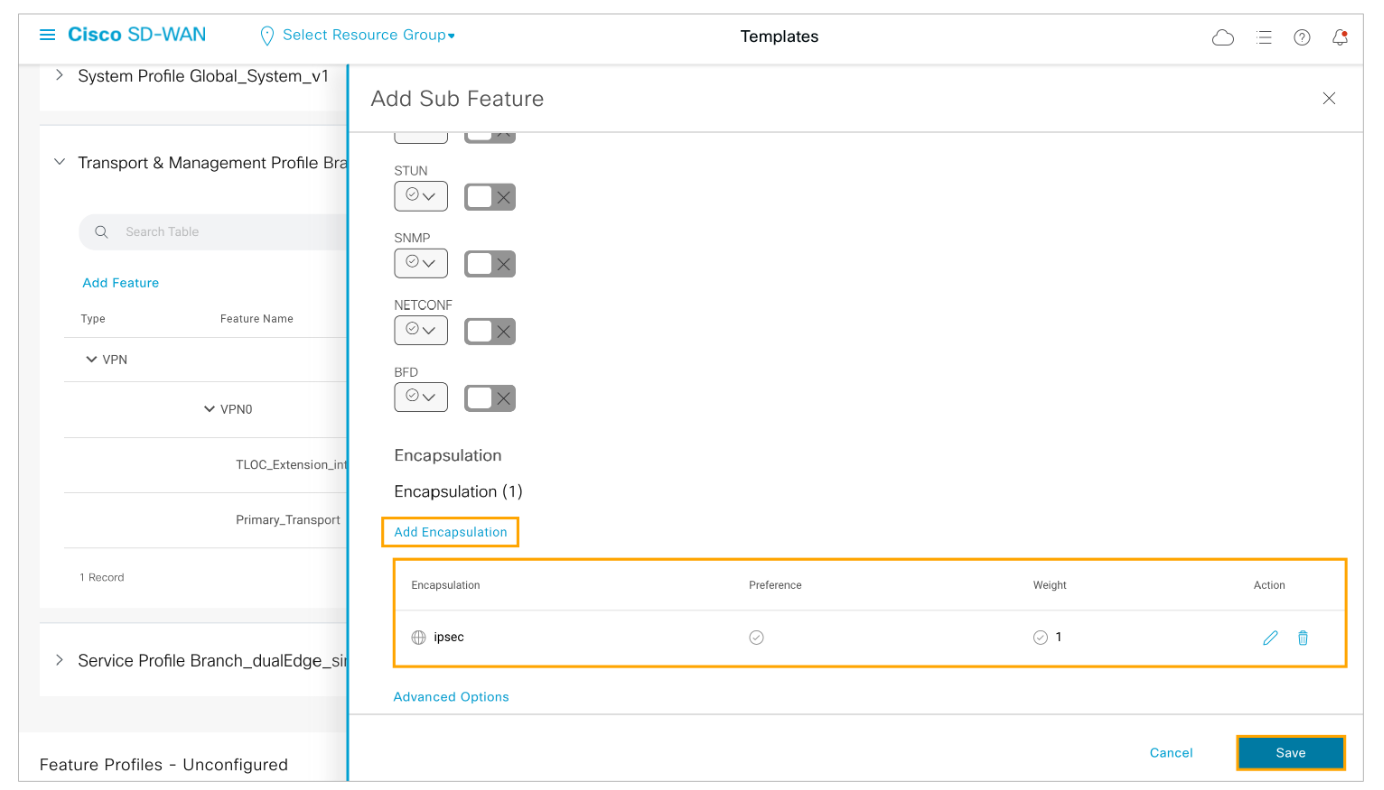The width and height of the screenshot is (1384, 790).
Task: Toggle the STUN switch
Action: pos(489,197)
